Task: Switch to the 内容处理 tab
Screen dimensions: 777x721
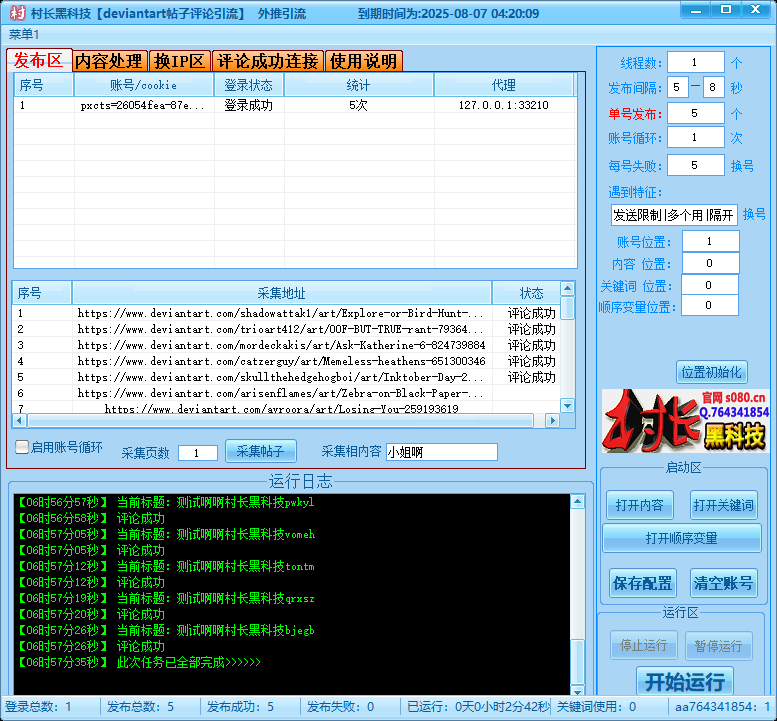Action: 110,61
